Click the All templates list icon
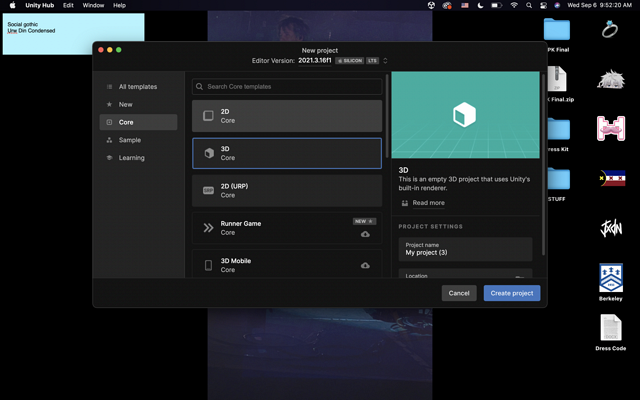Screen dimensions: 640x400 [109, 87]
